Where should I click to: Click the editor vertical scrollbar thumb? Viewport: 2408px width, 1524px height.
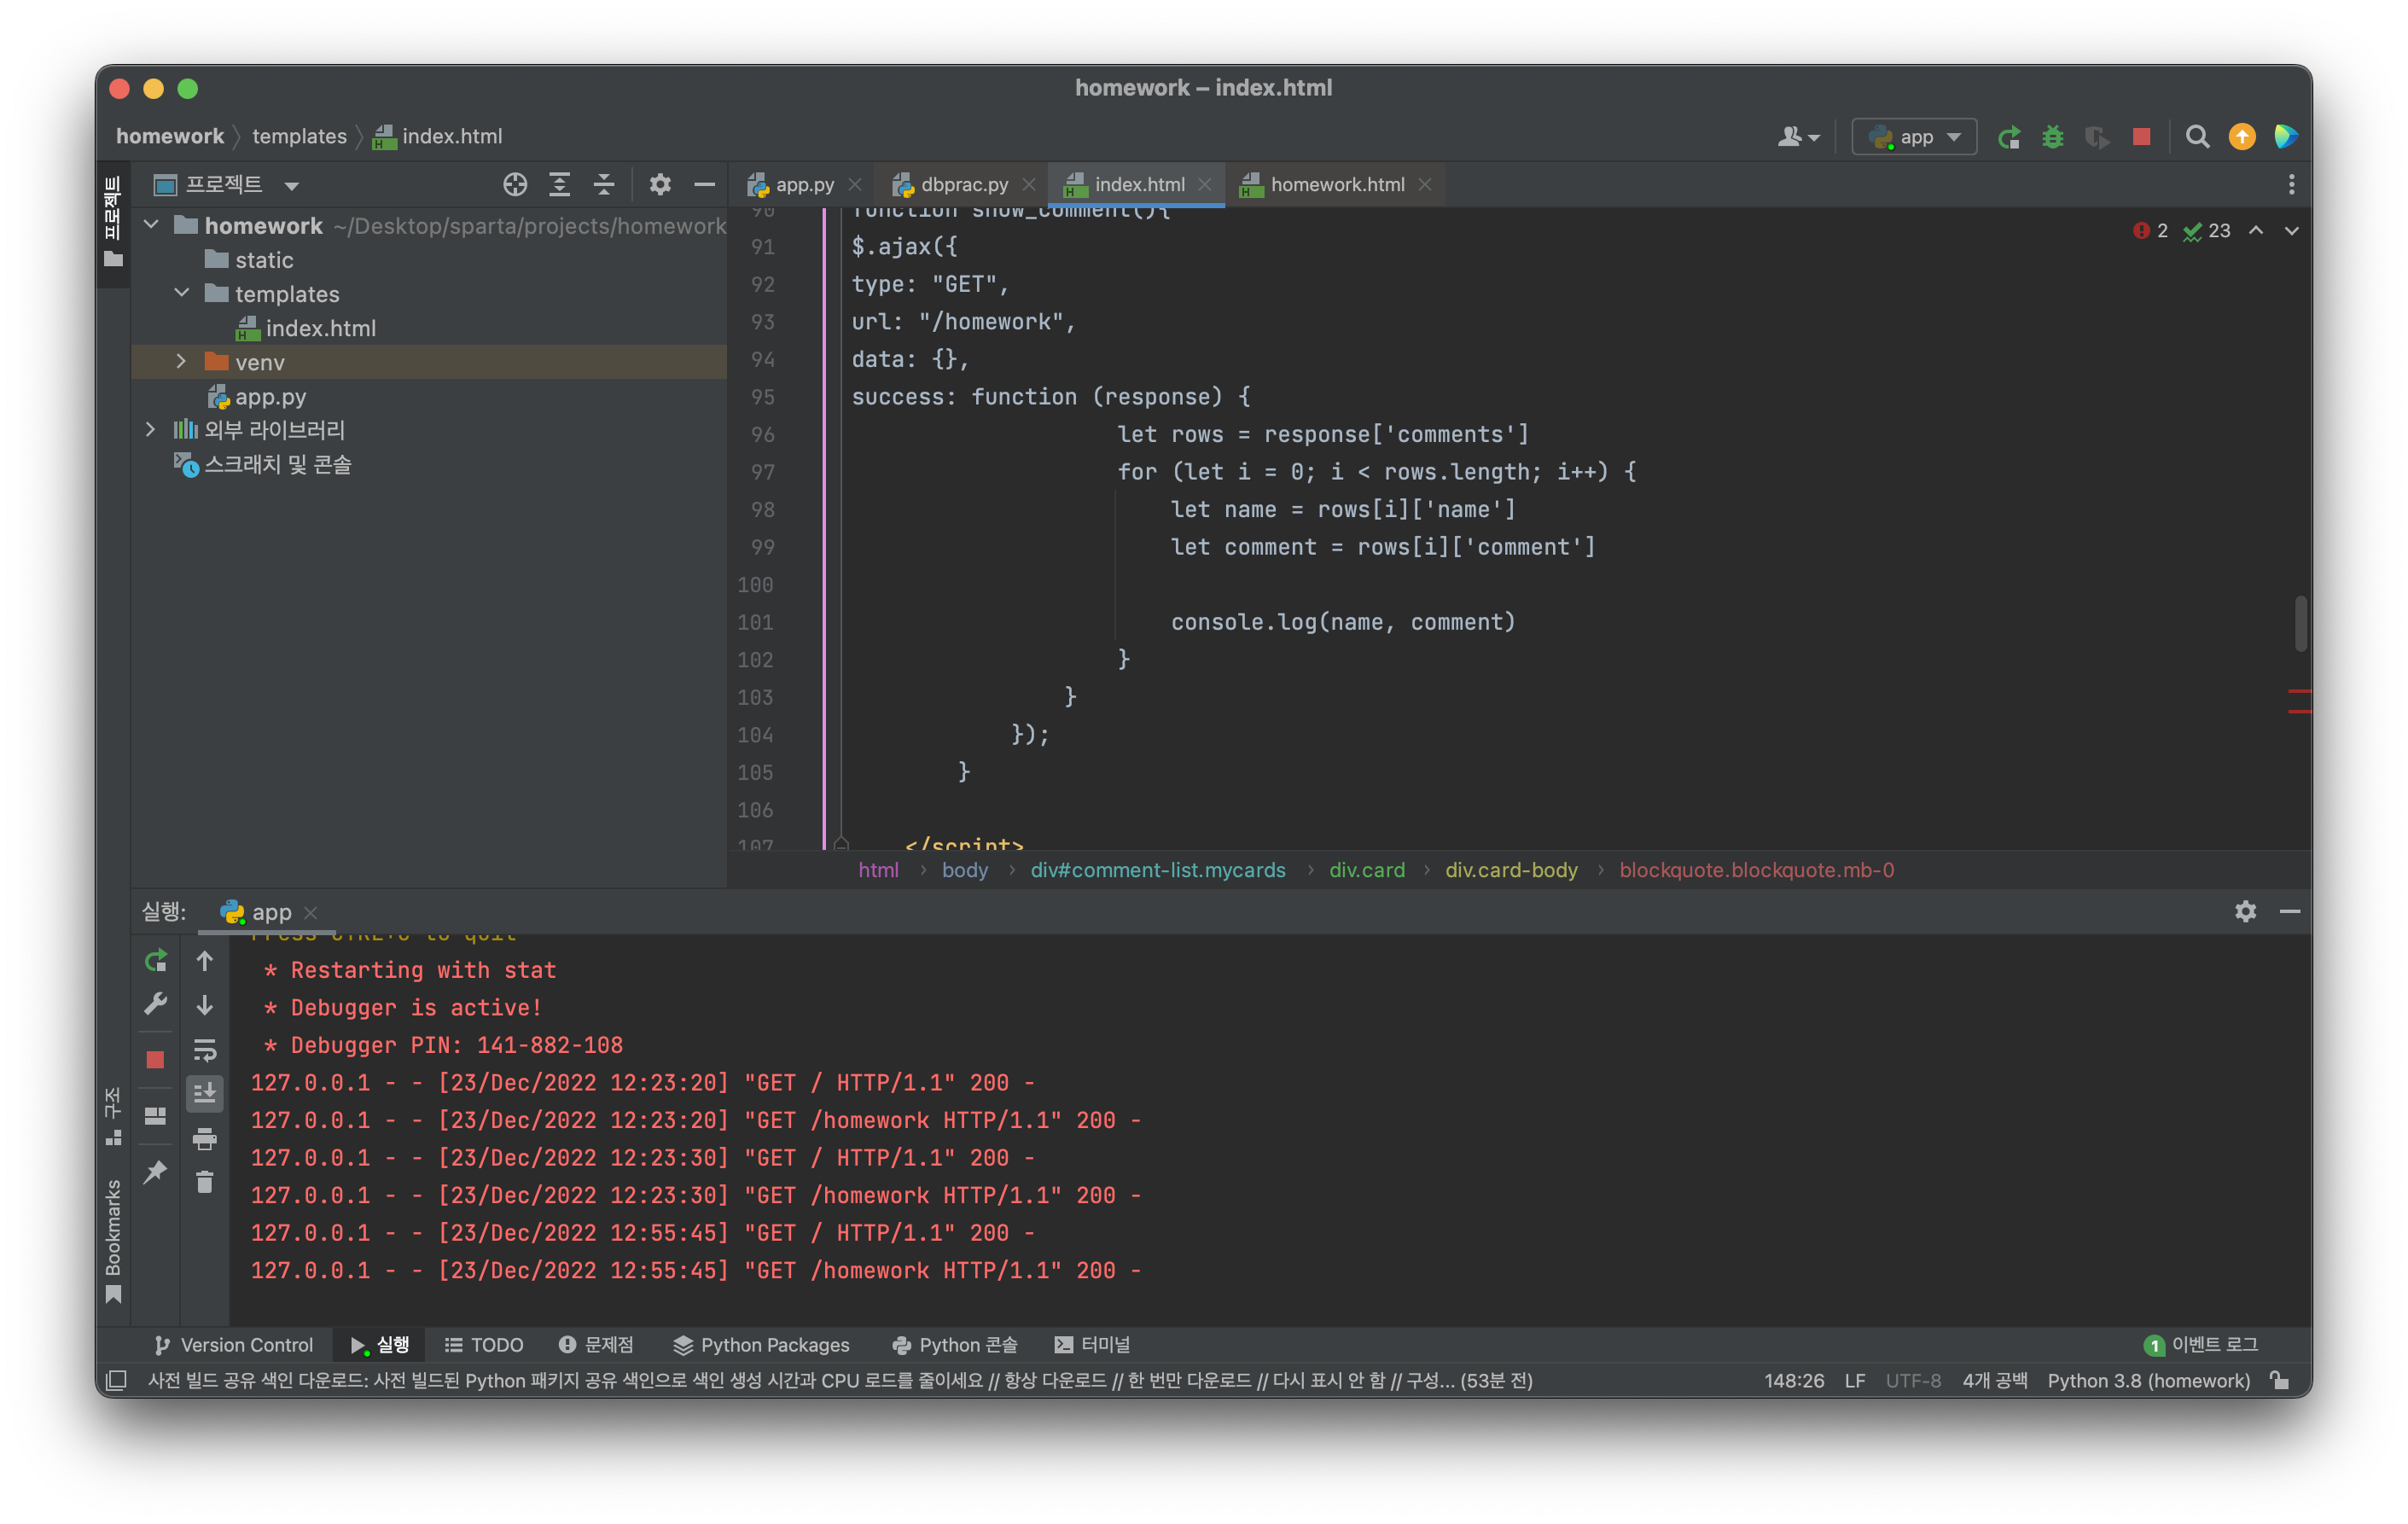point(2301,623)
